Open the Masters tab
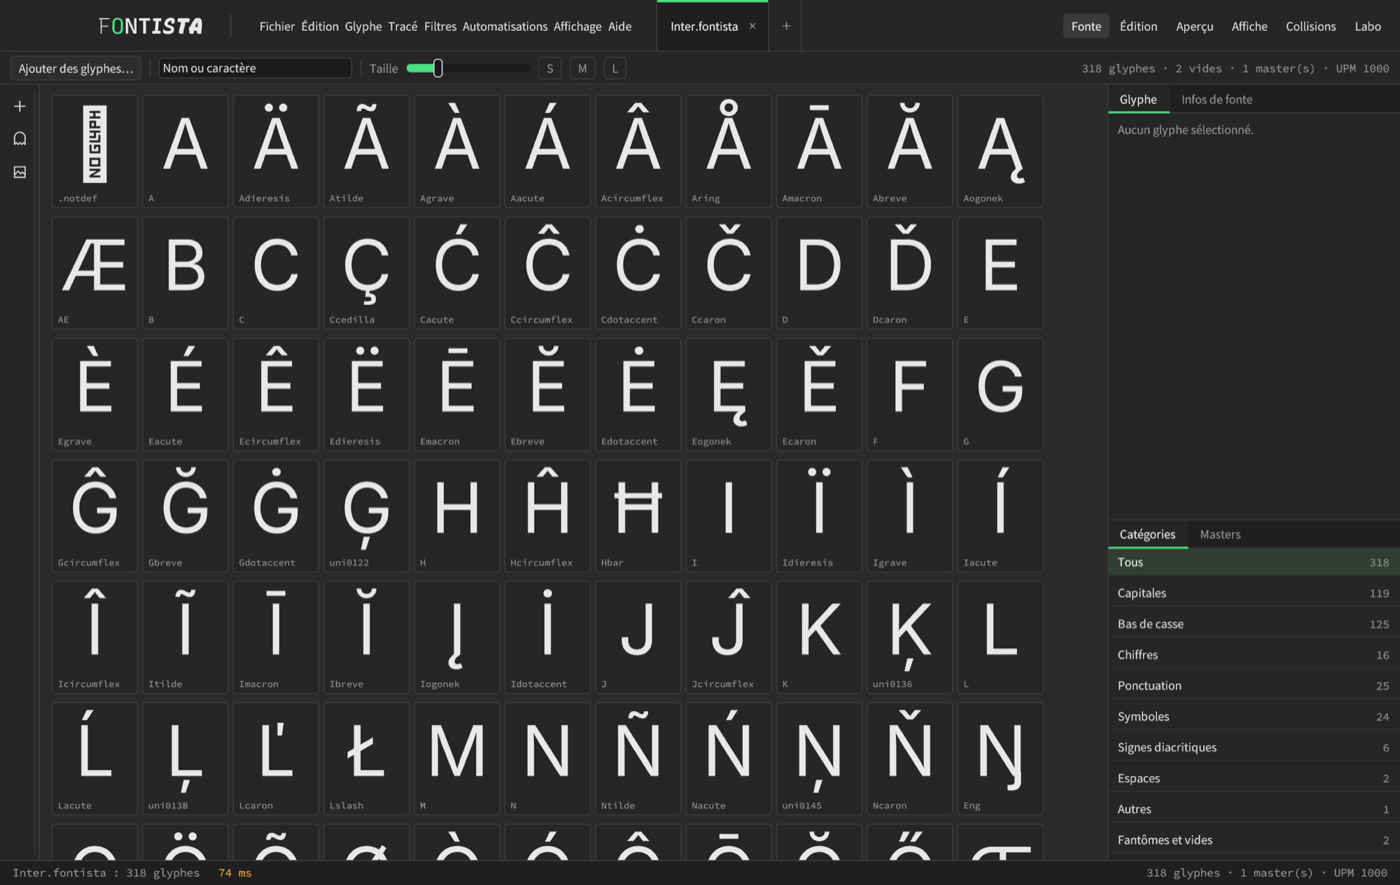This screenshot has height=885, width=1400. tap(1220, 534)
